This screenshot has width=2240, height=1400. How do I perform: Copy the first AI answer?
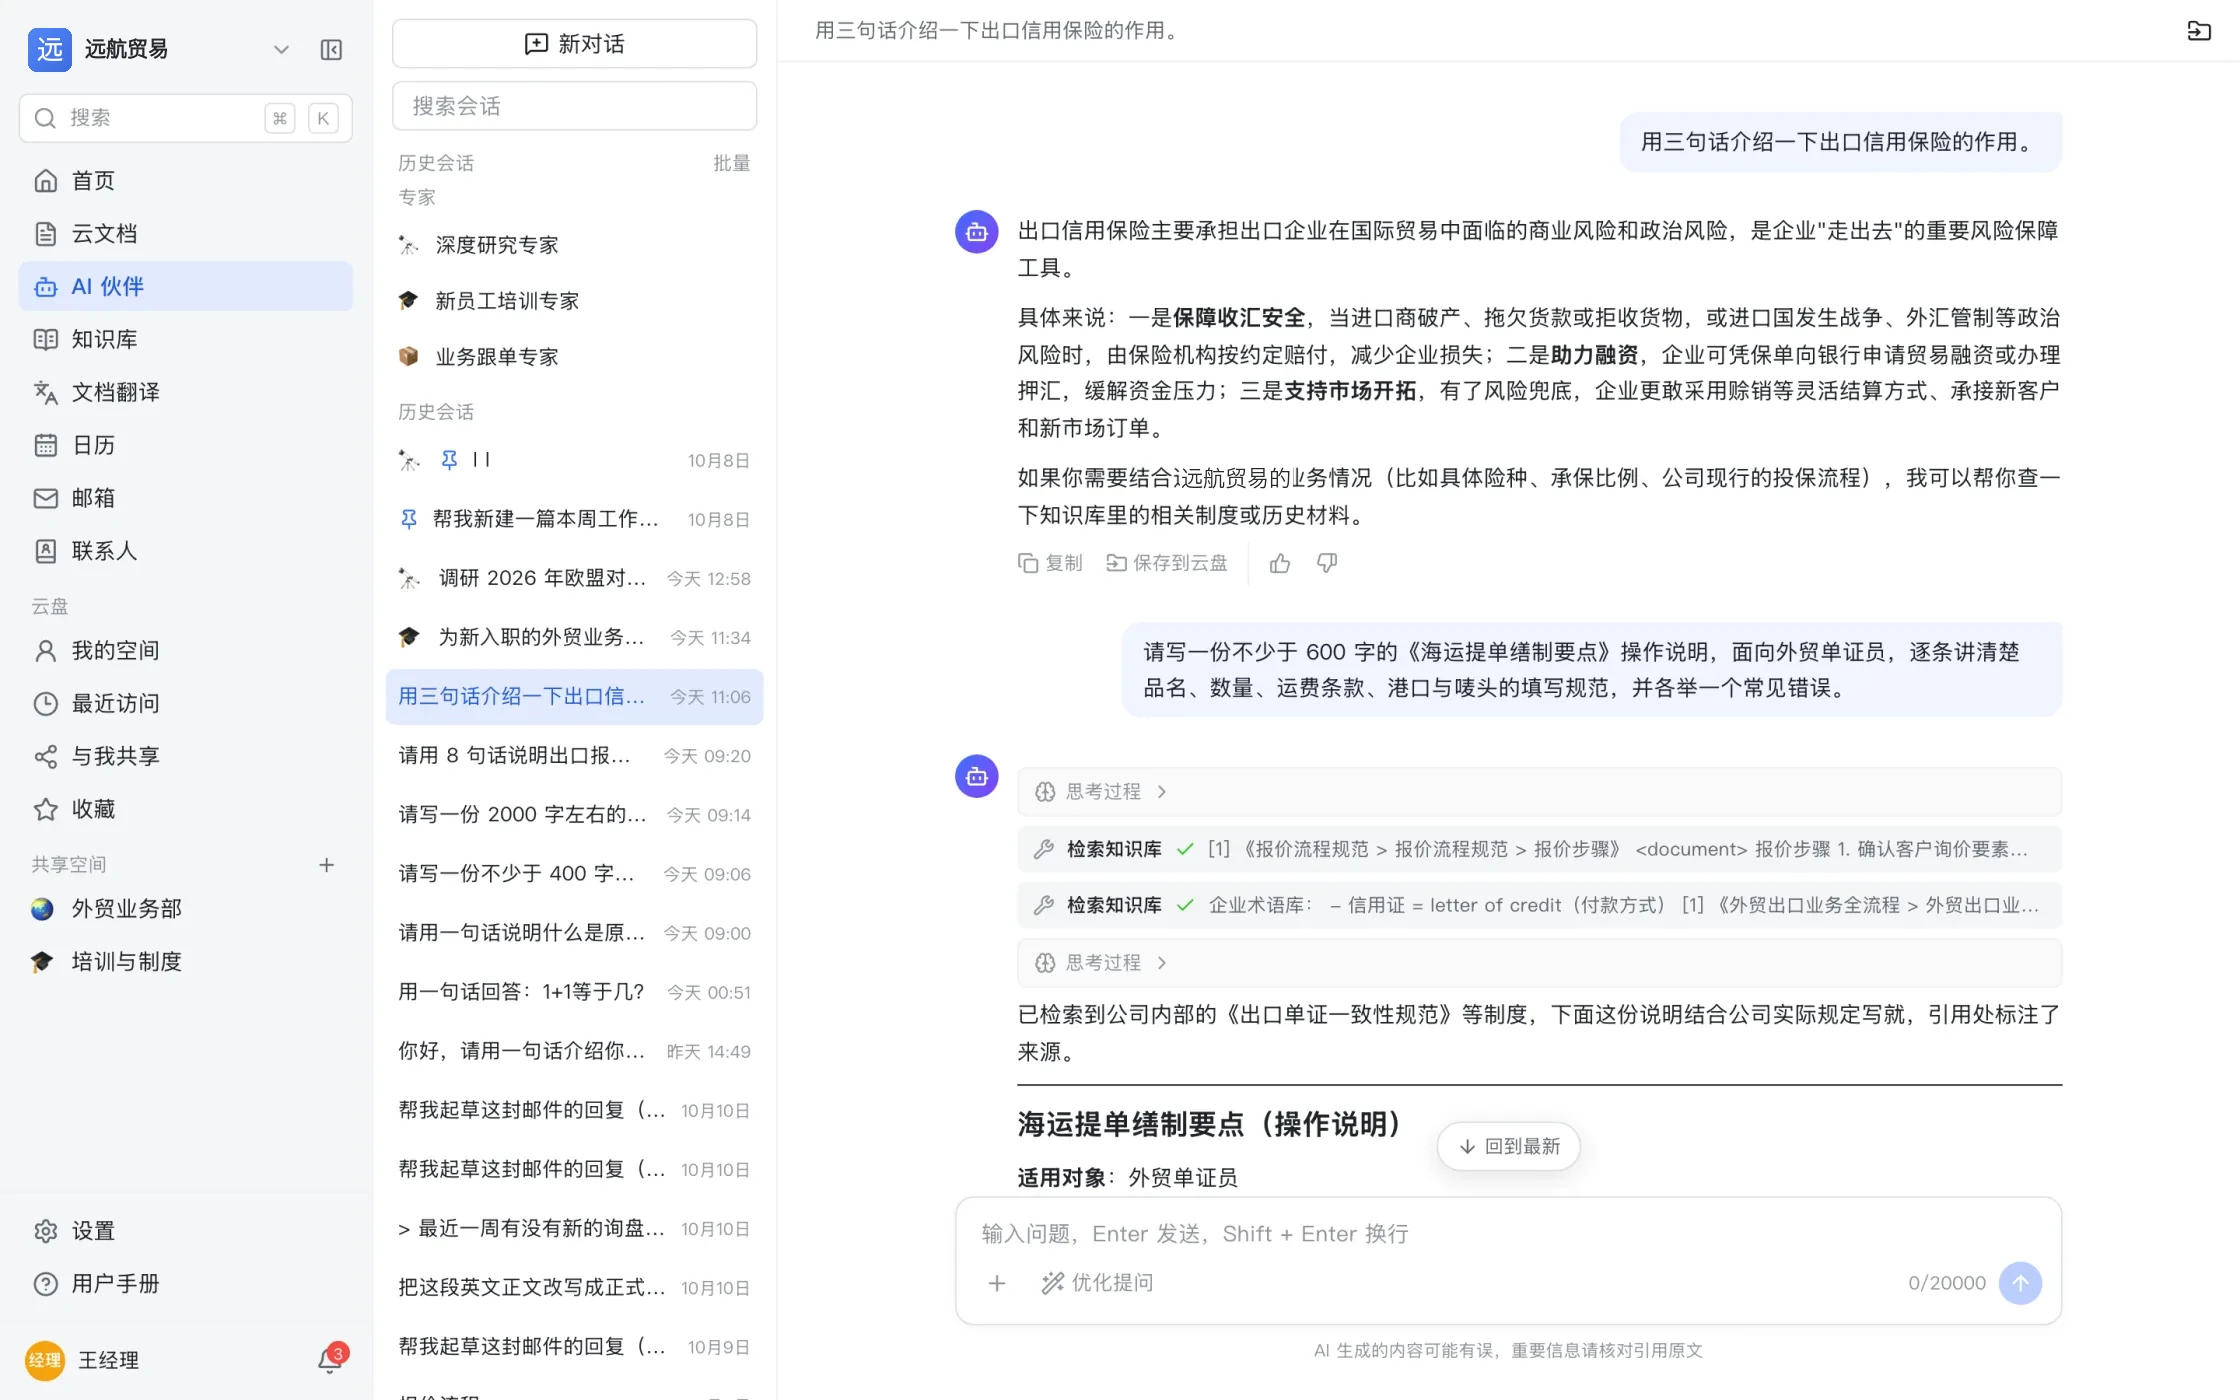1050,564
